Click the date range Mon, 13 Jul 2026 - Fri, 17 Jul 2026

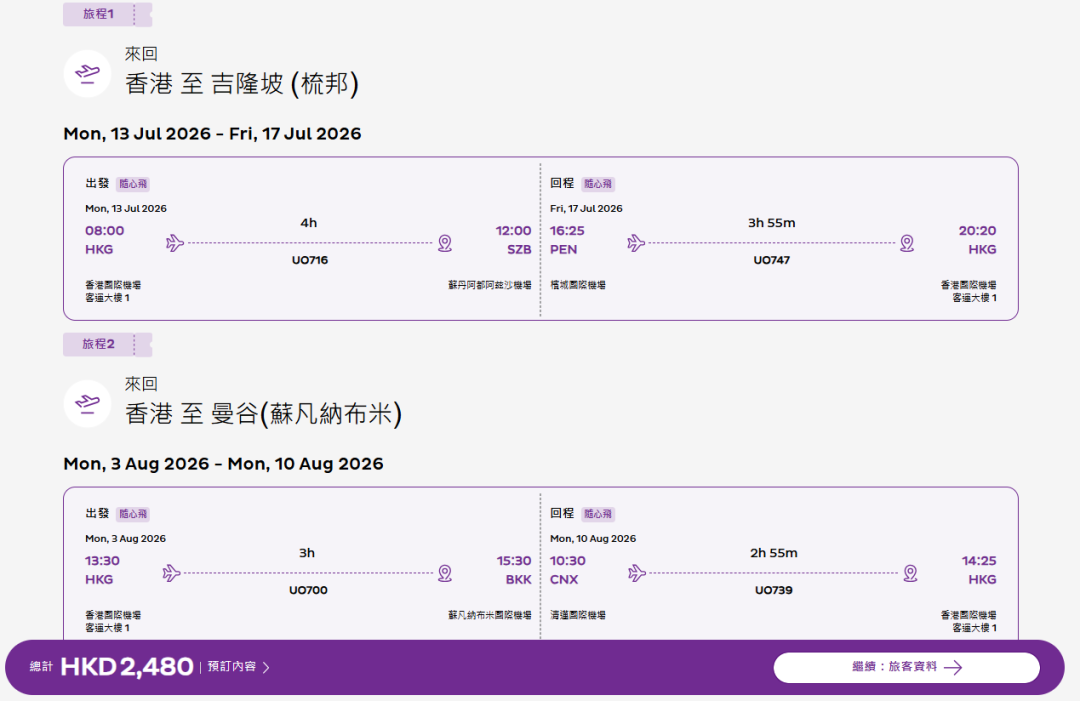(212, 134)
